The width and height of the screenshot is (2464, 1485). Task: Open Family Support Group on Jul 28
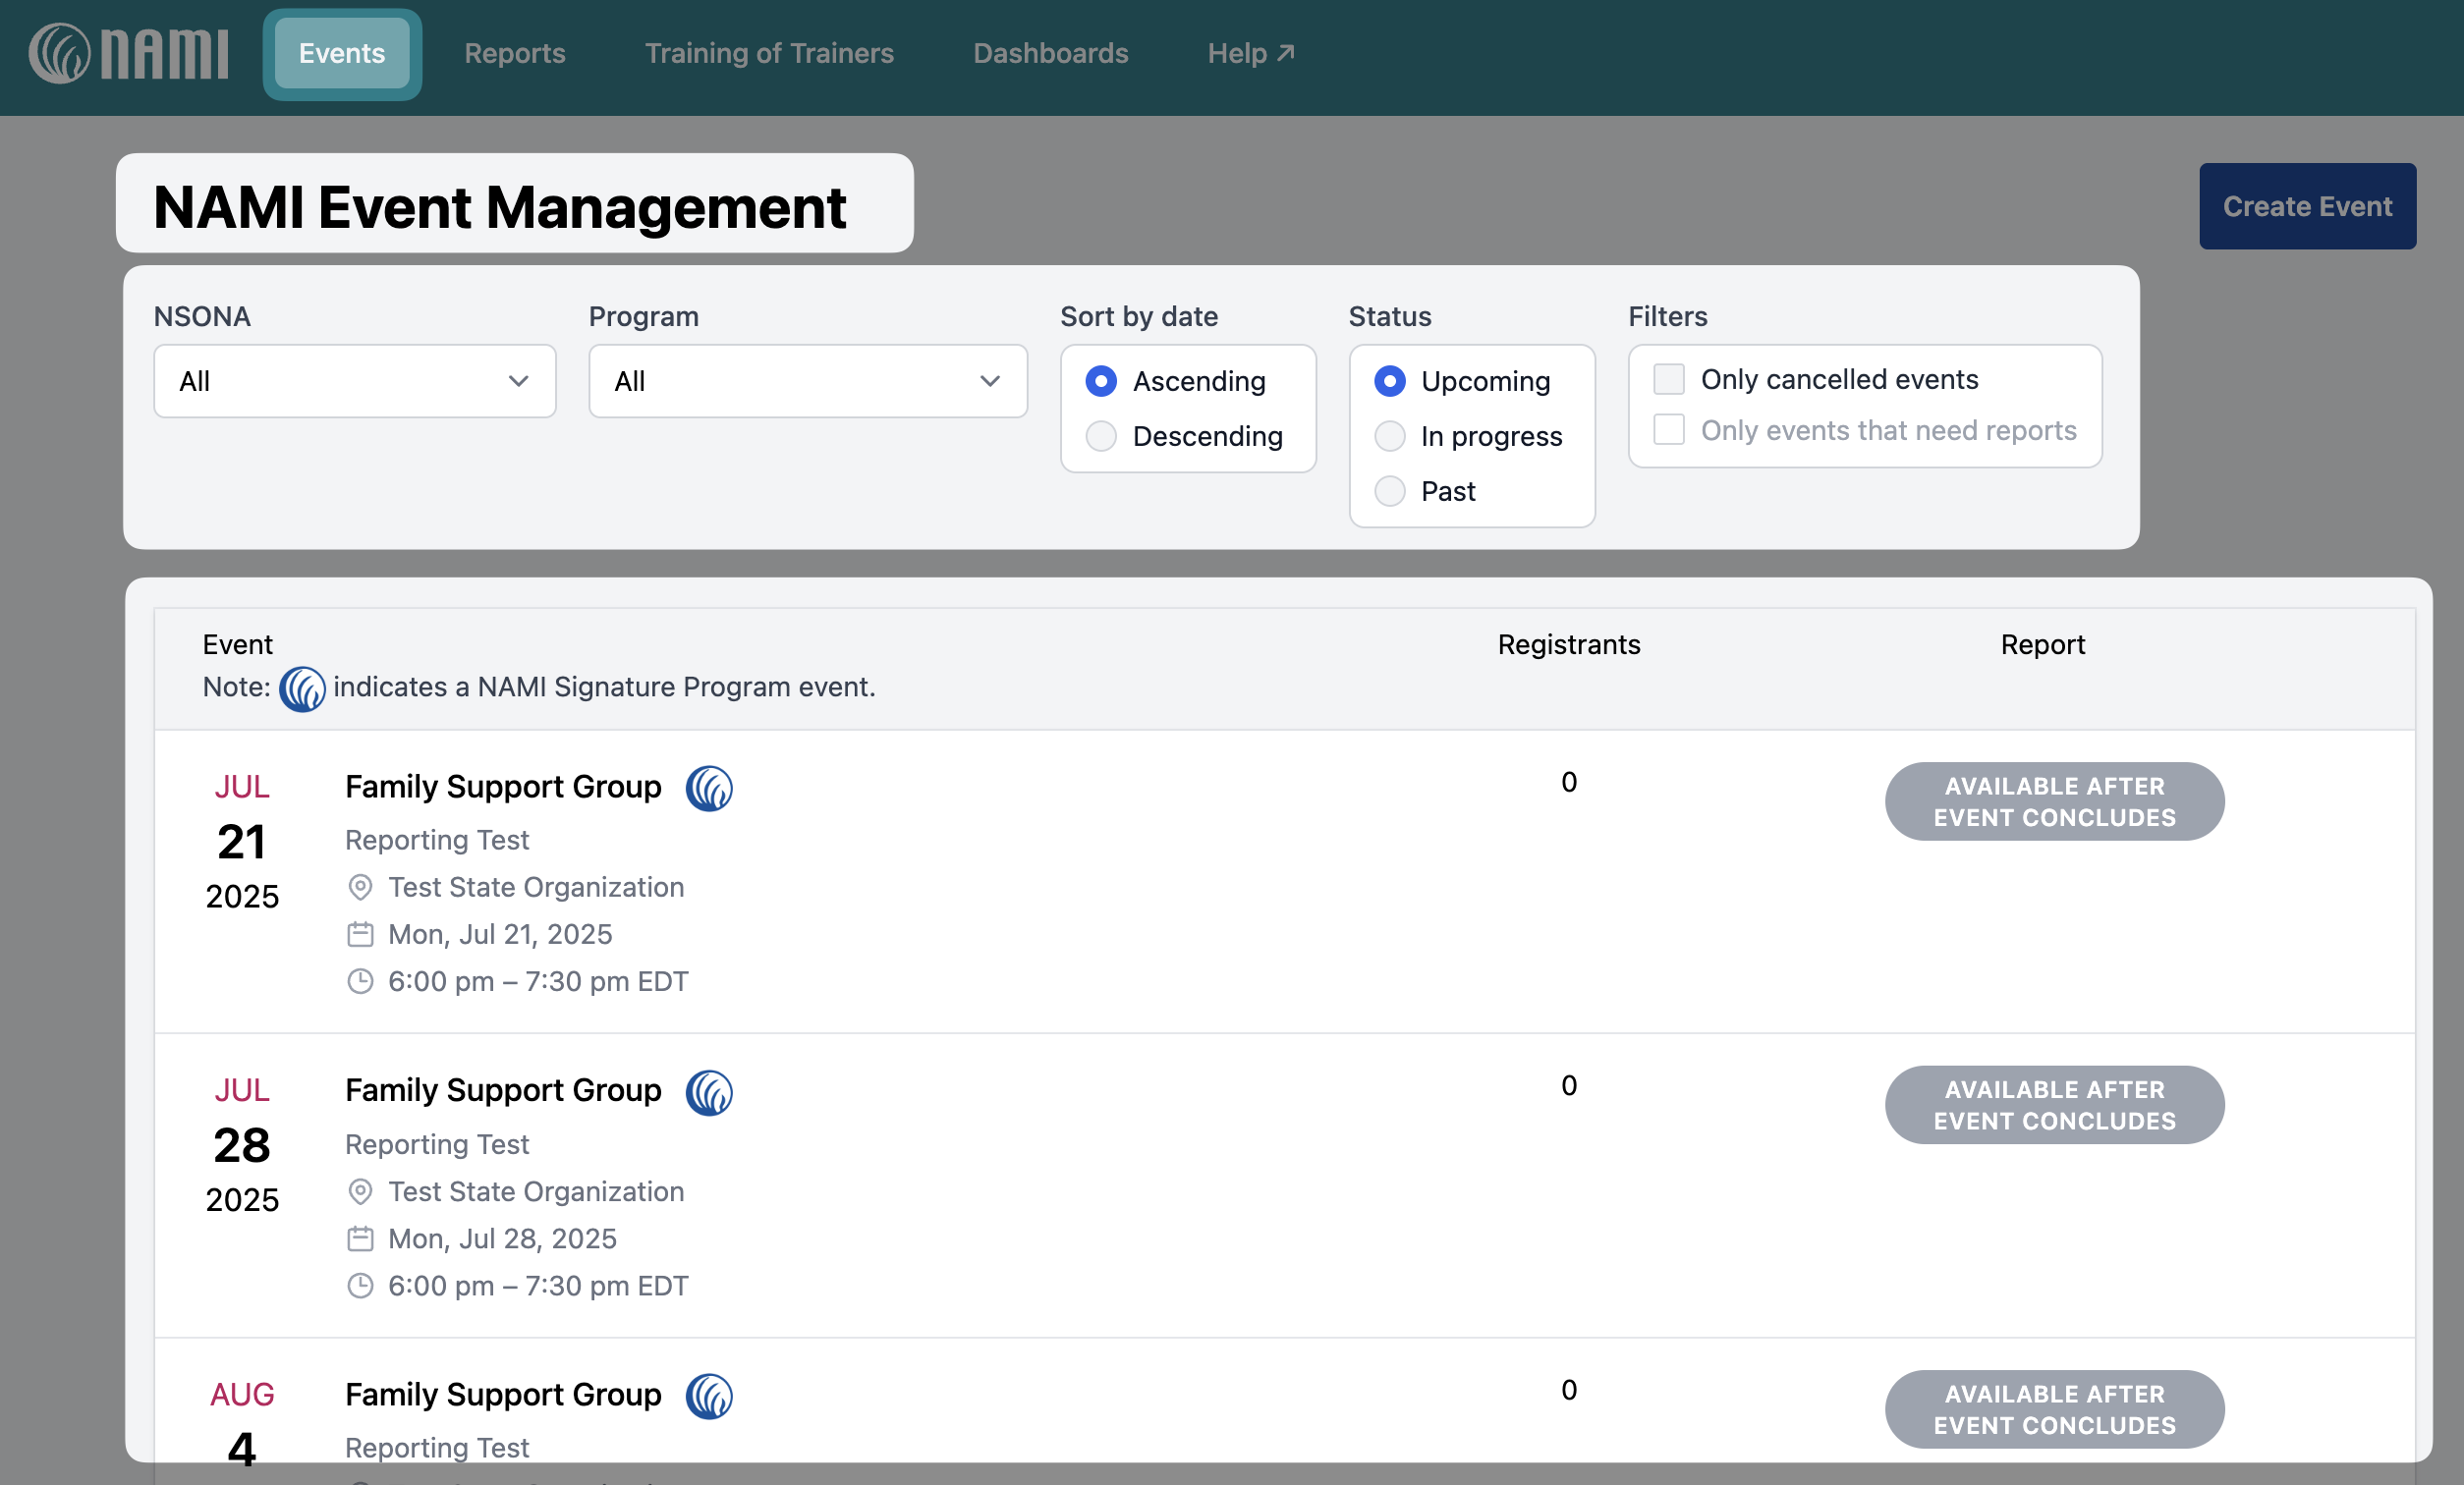coord(503,1090)
